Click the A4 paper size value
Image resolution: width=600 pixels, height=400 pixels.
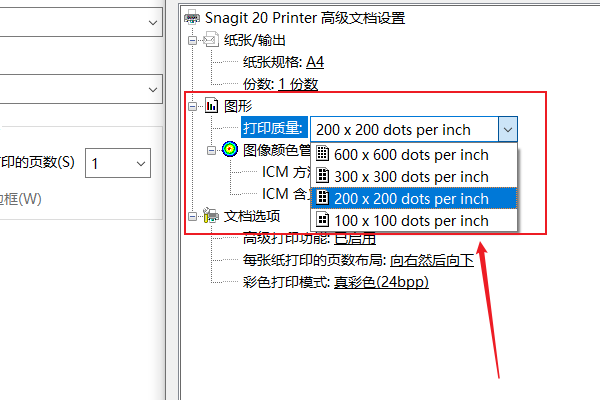(315, 62)
